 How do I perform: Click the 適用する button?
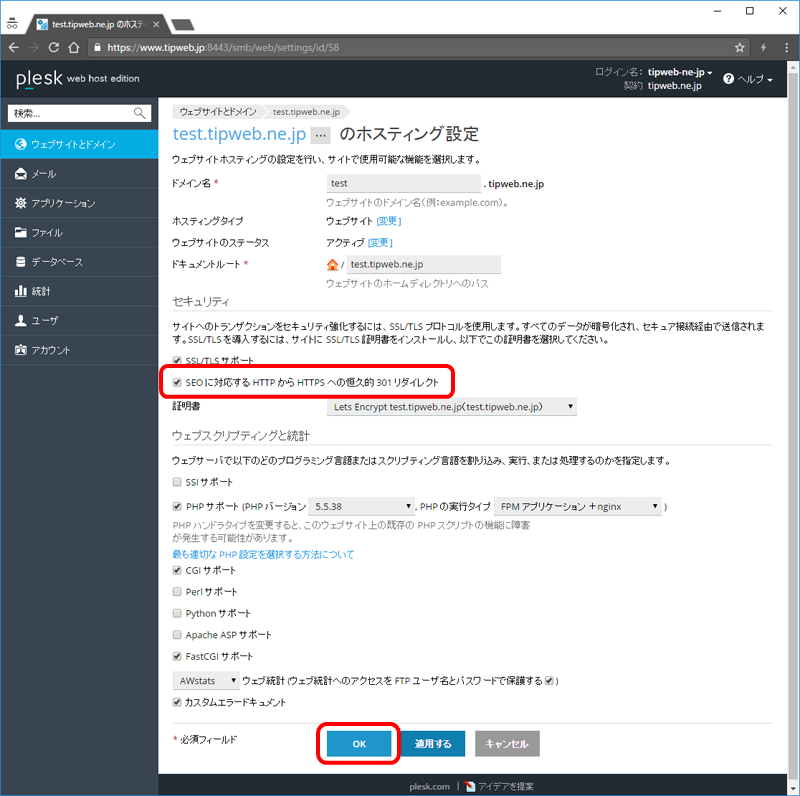433,743
